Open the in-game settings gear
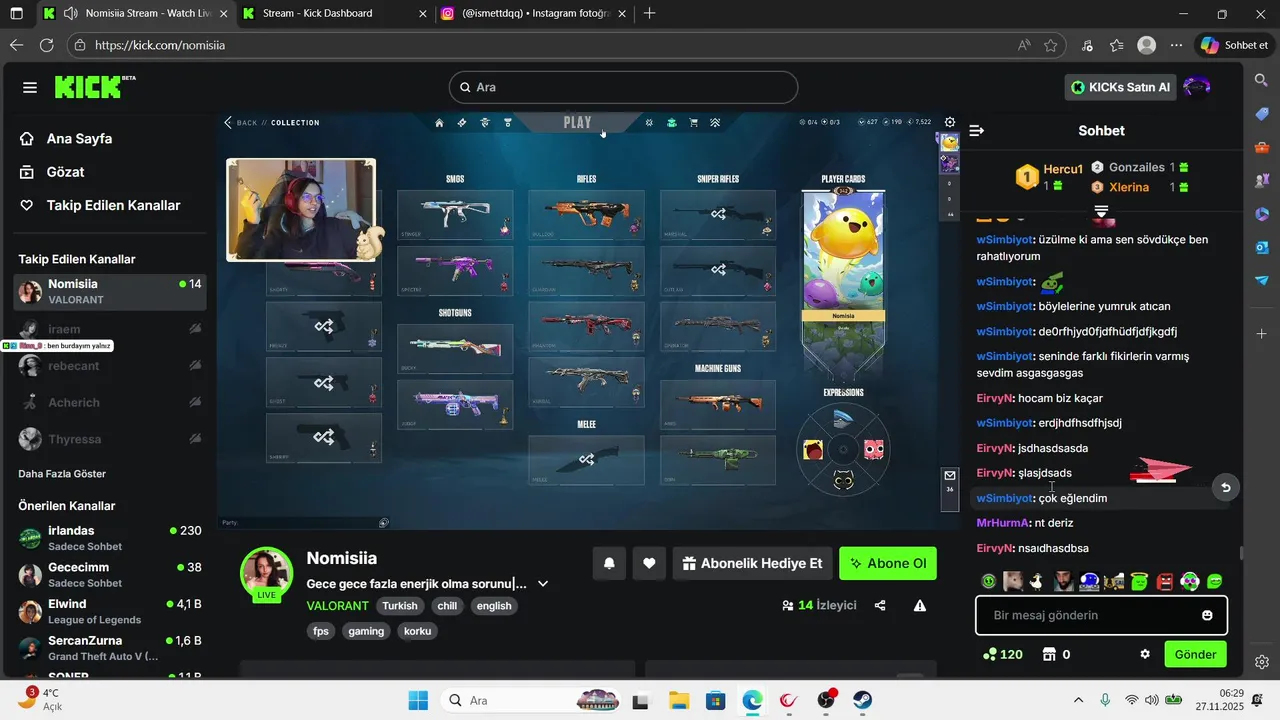The height and width of the screenshot is (720, 1280). click(950, 122)
